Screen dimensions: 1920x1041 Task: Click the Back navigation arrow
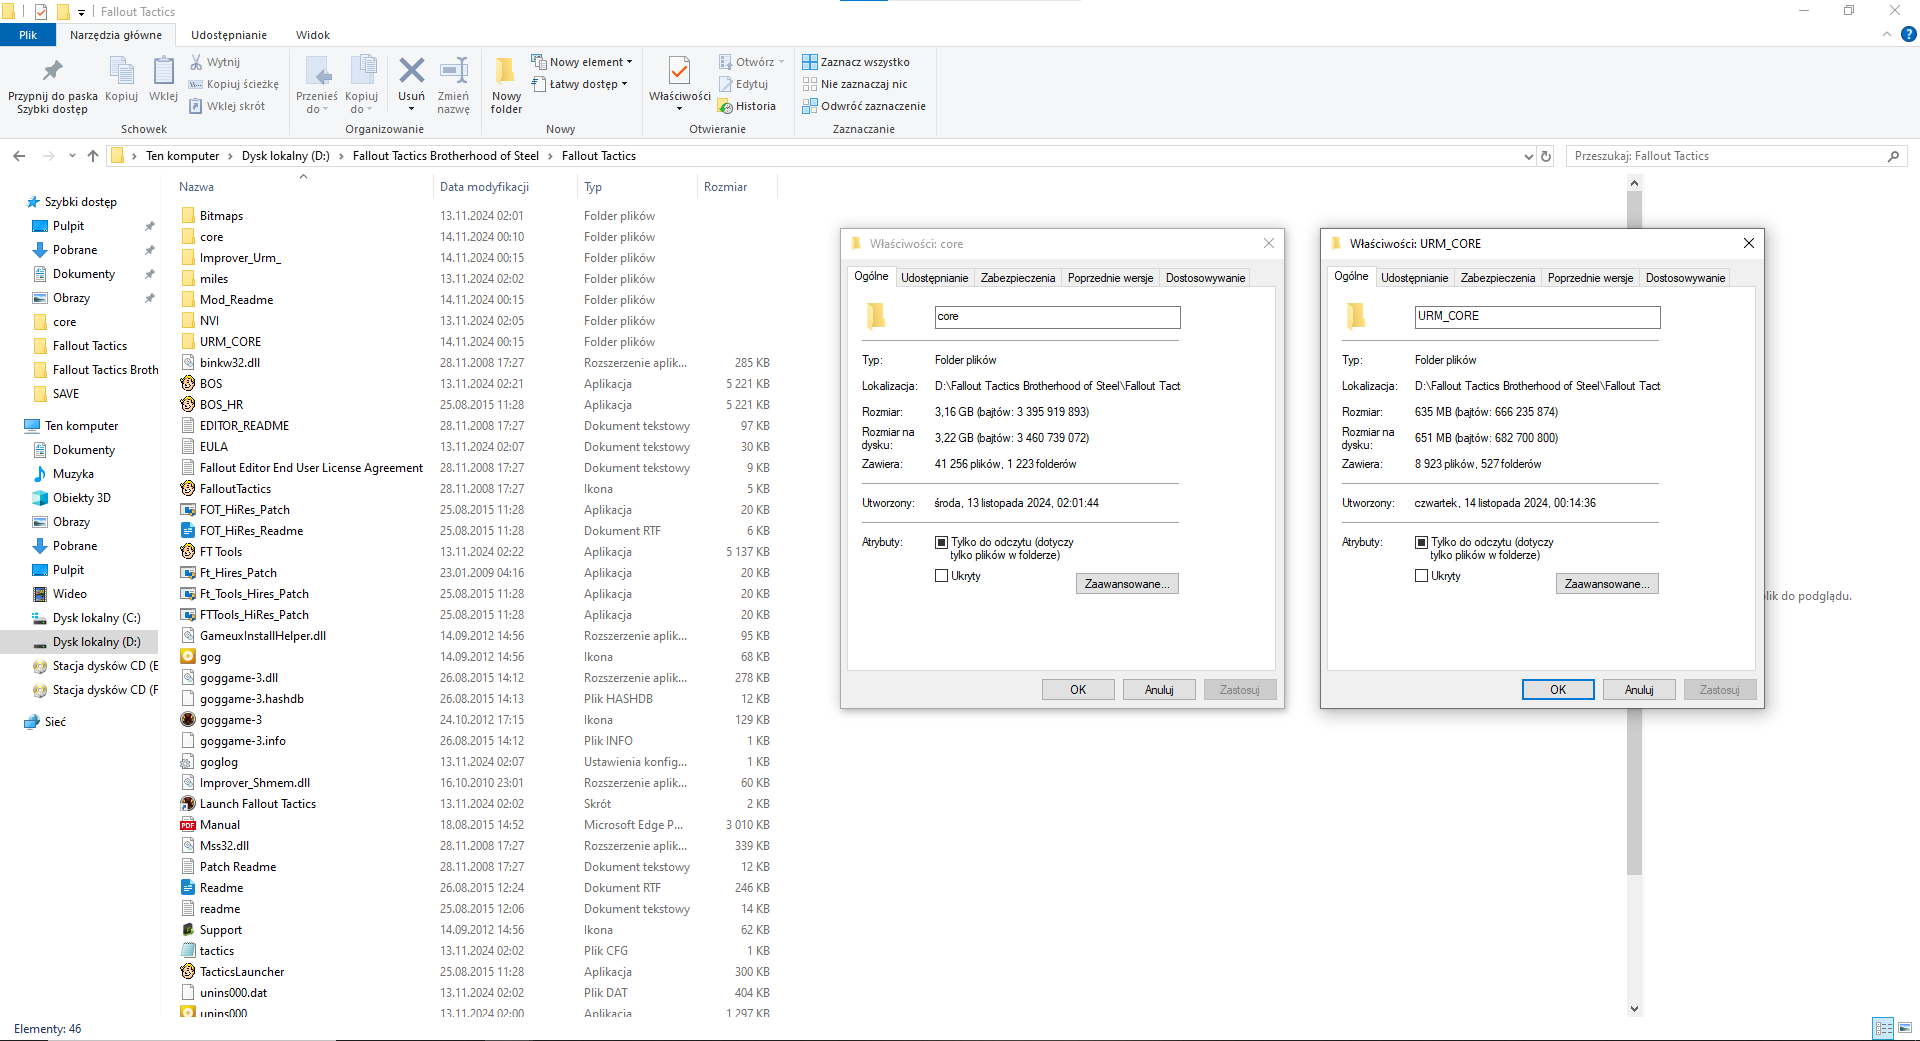point(19,156)
